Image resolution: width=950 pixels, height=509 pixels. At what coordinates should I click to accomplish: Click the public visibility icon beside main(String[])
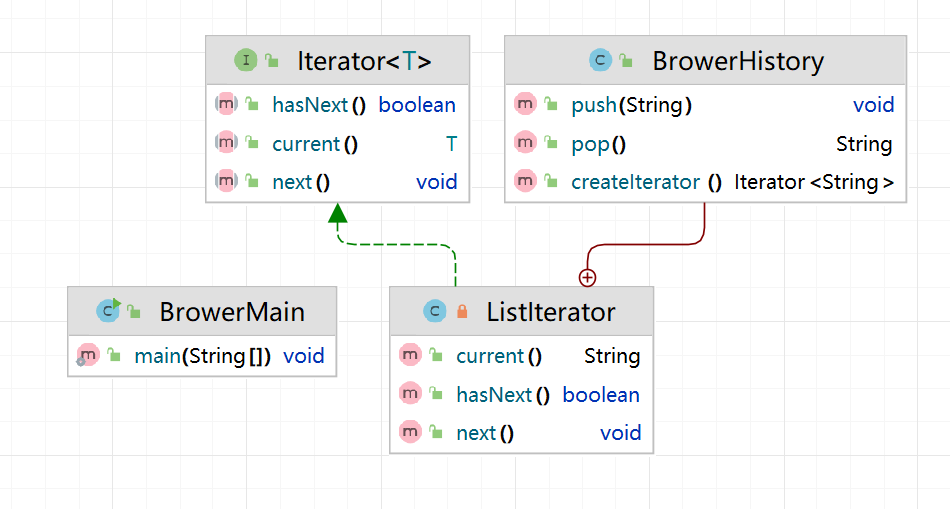click(114, 355)
